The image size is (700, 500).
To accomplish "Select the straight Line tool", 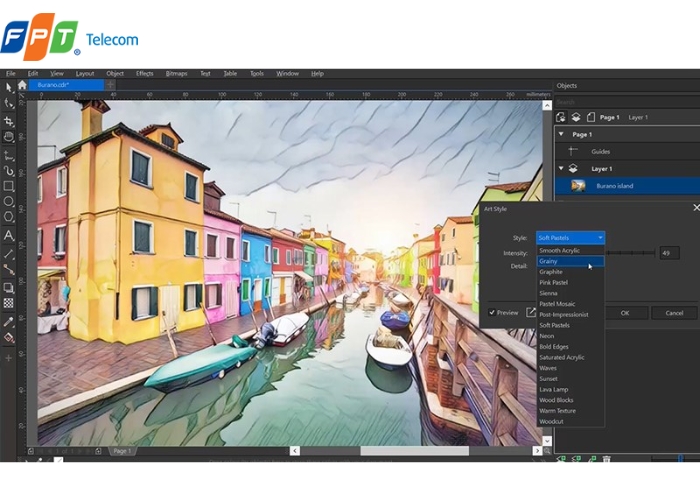I will click(8, 254).
